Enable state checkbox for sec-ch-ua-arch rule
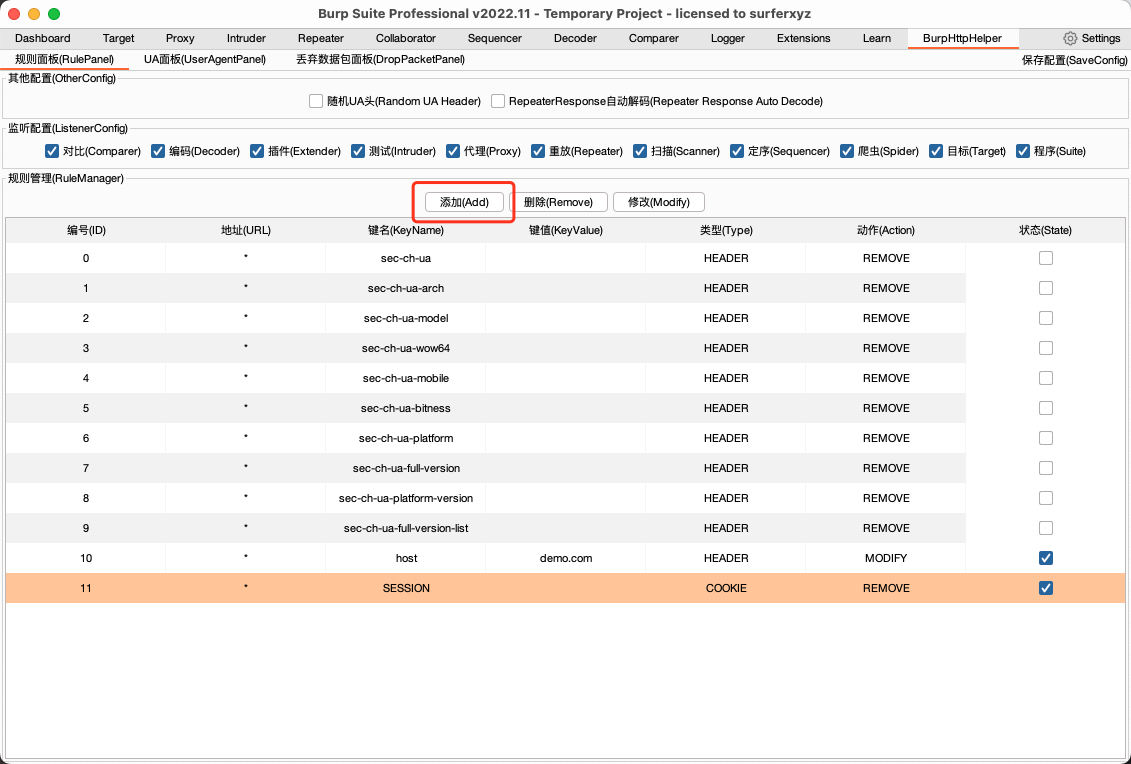The height and width of the screenshot is (764, 1131). (x=1046, y=288)
